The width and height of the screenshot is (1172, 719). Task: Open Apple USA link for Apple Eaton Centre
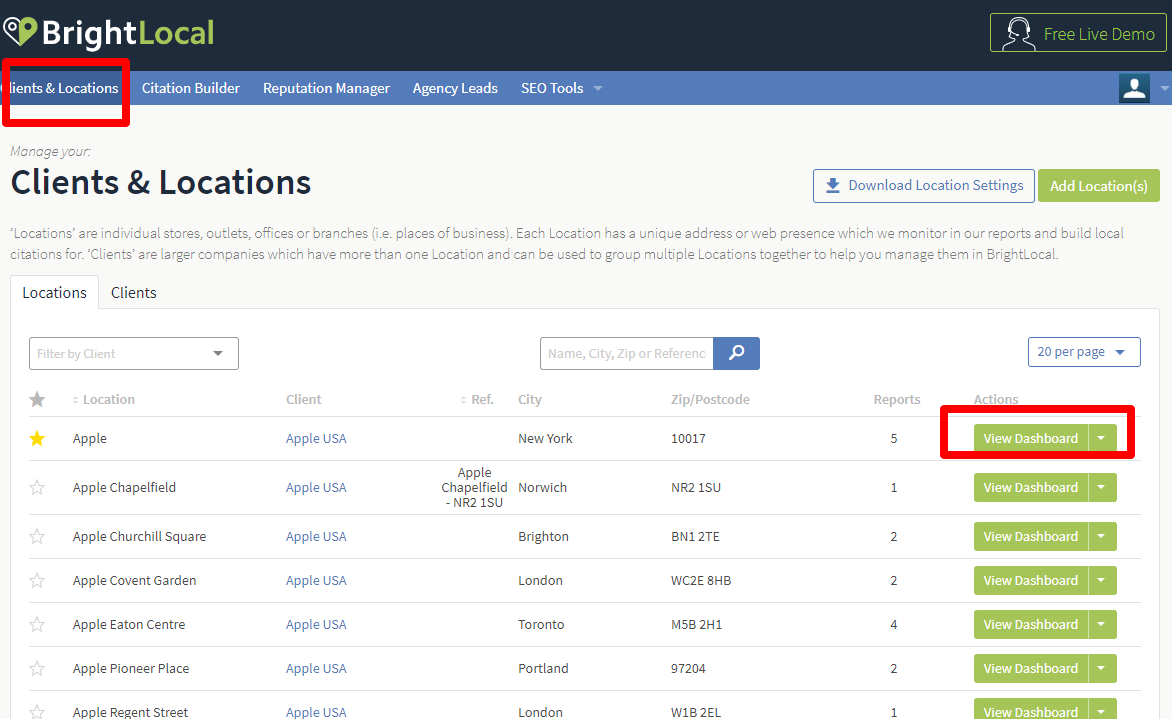[316, 624]
